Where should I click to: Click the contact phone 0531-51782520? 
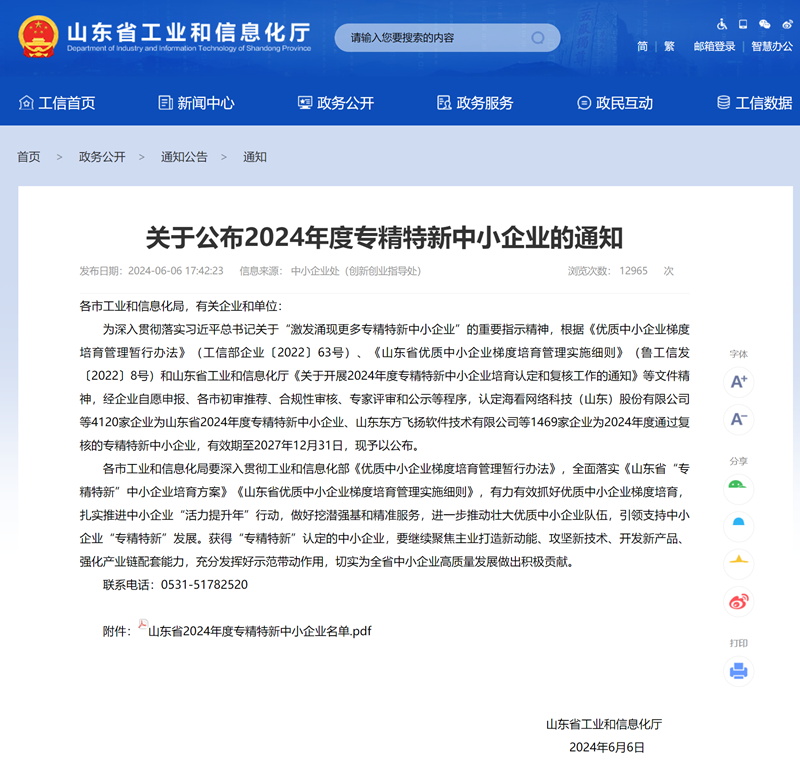point(204,584)
